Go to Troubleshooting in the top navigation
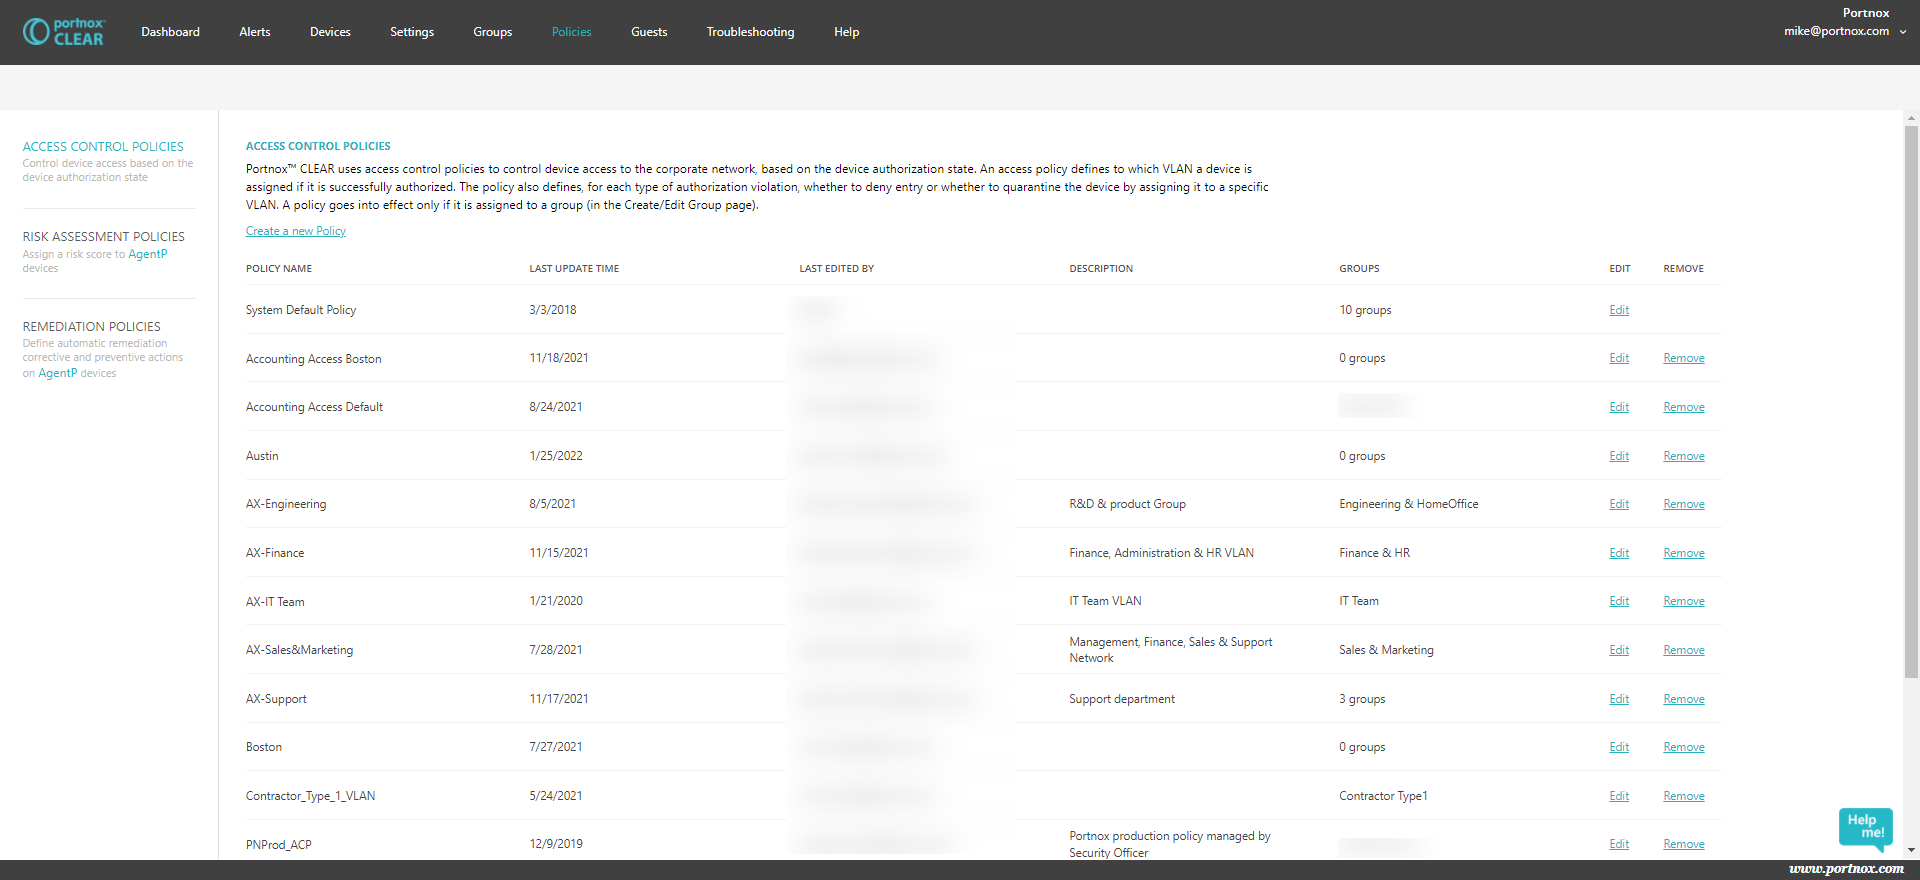Viewport: 1920px width, 880px height. point(750,32)
